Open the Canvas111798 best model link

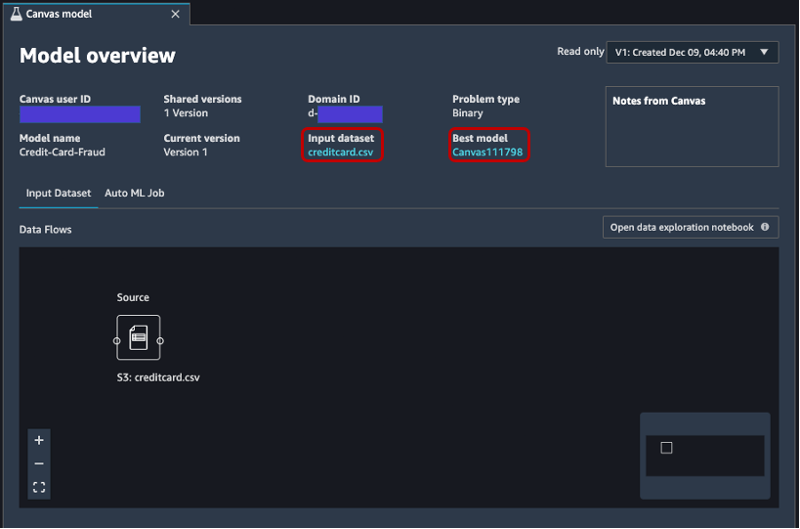(x=487, y=152)
